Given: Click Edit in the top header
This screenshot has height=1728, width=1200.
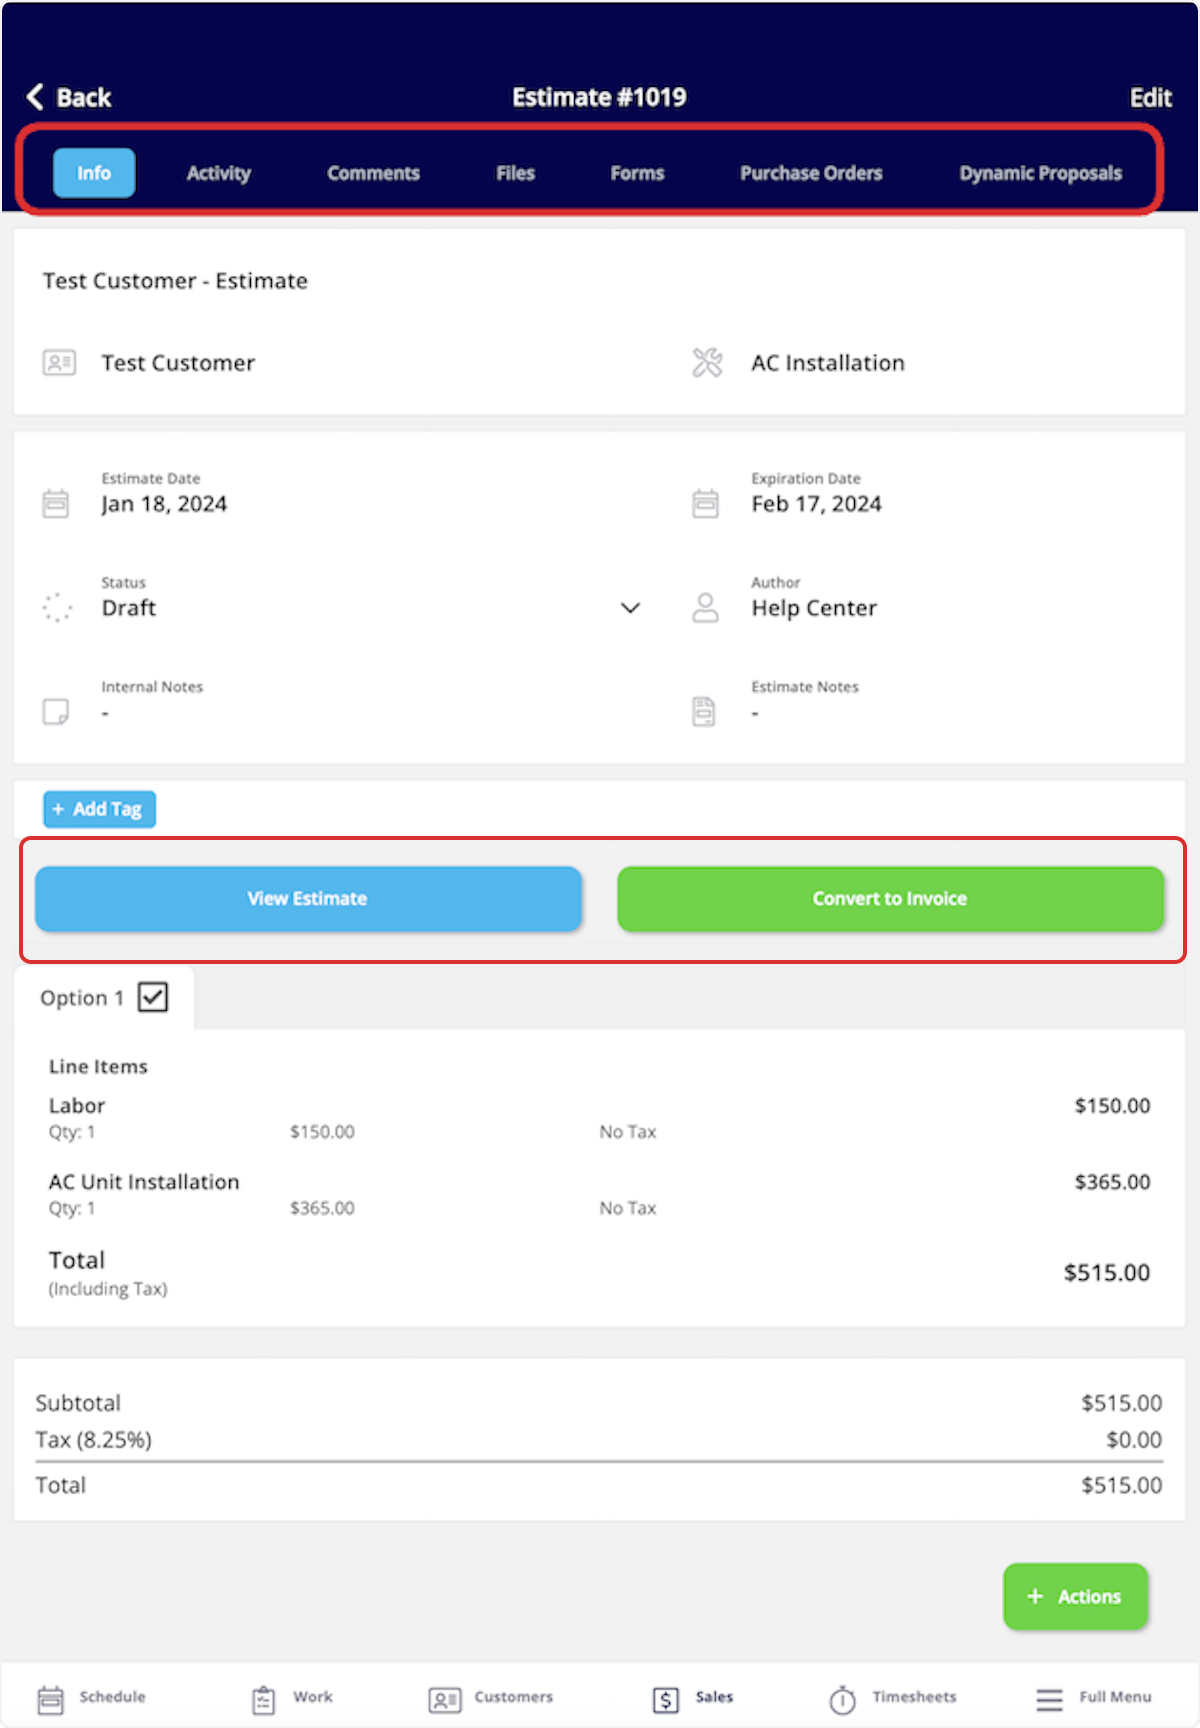Looking at the screenshot, I should coord(1150,97).
